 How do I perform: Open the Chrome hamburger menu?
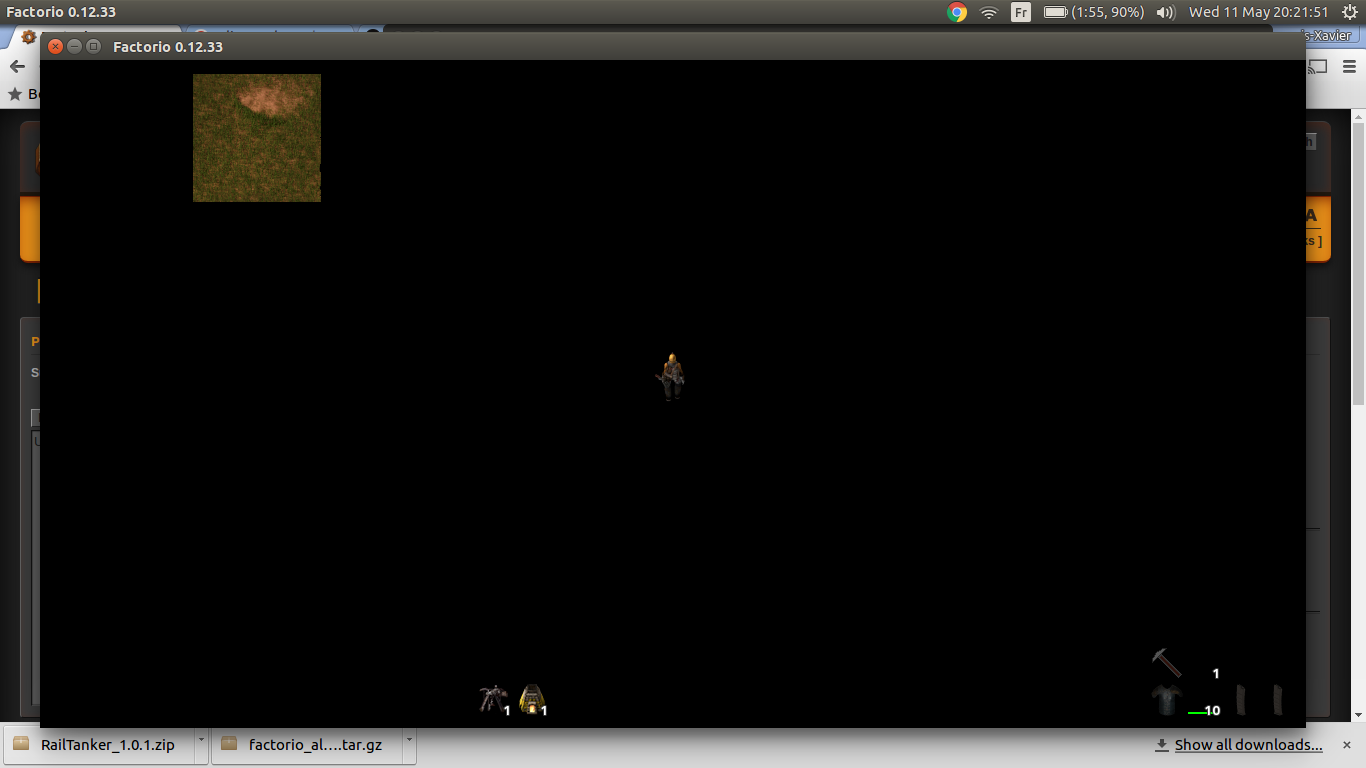(x=1348, y=67)
